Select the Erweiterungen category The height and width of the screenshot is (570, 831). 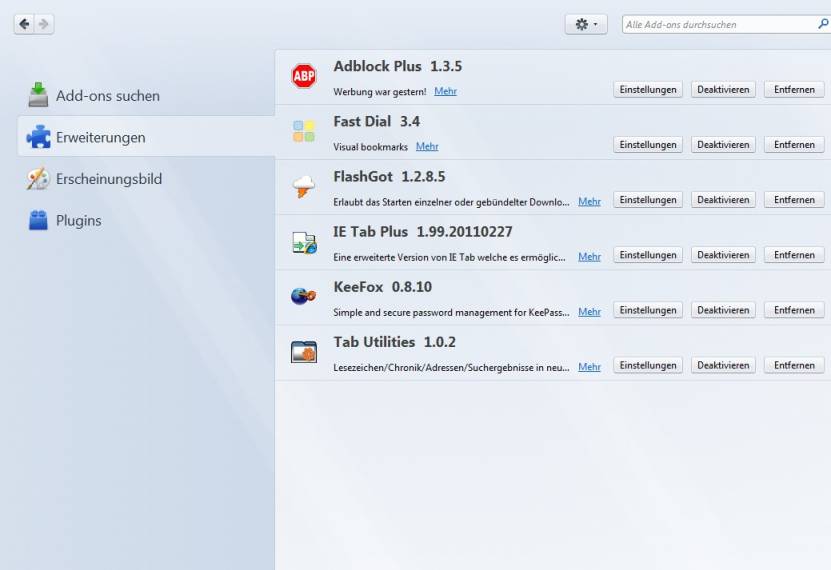tap(146, 137)
